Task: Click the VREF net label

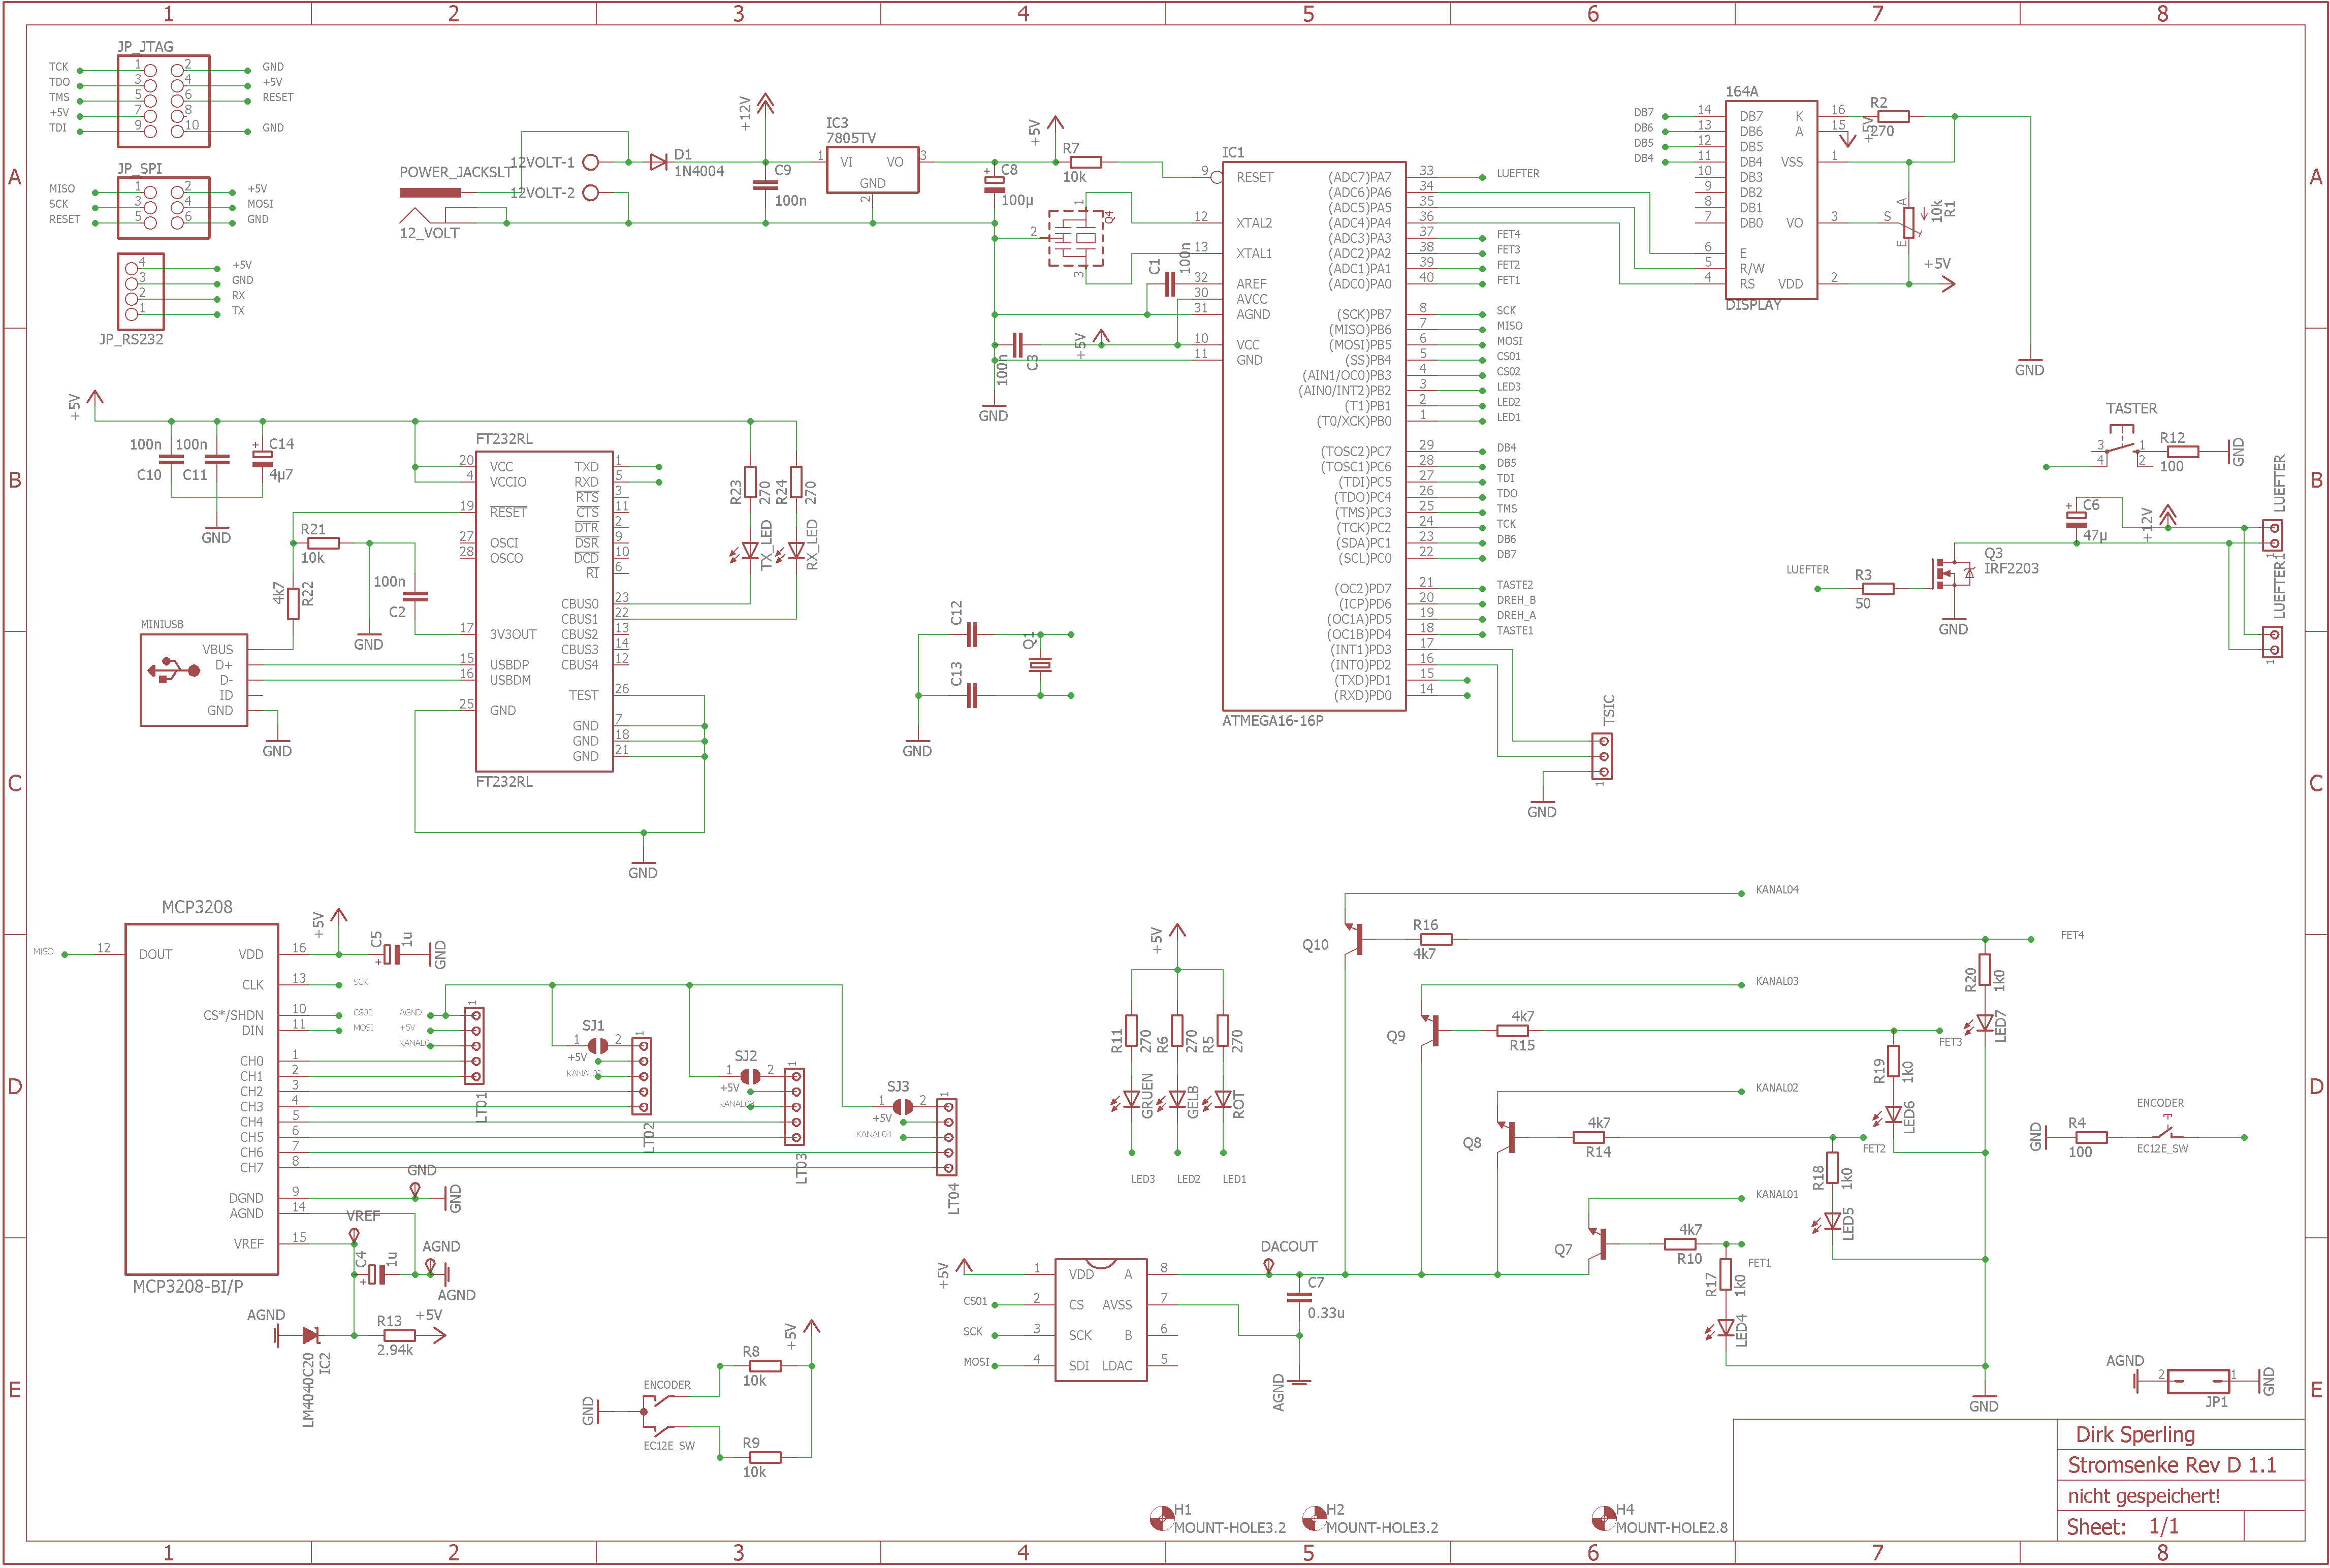Action: tap(363, 1216)
